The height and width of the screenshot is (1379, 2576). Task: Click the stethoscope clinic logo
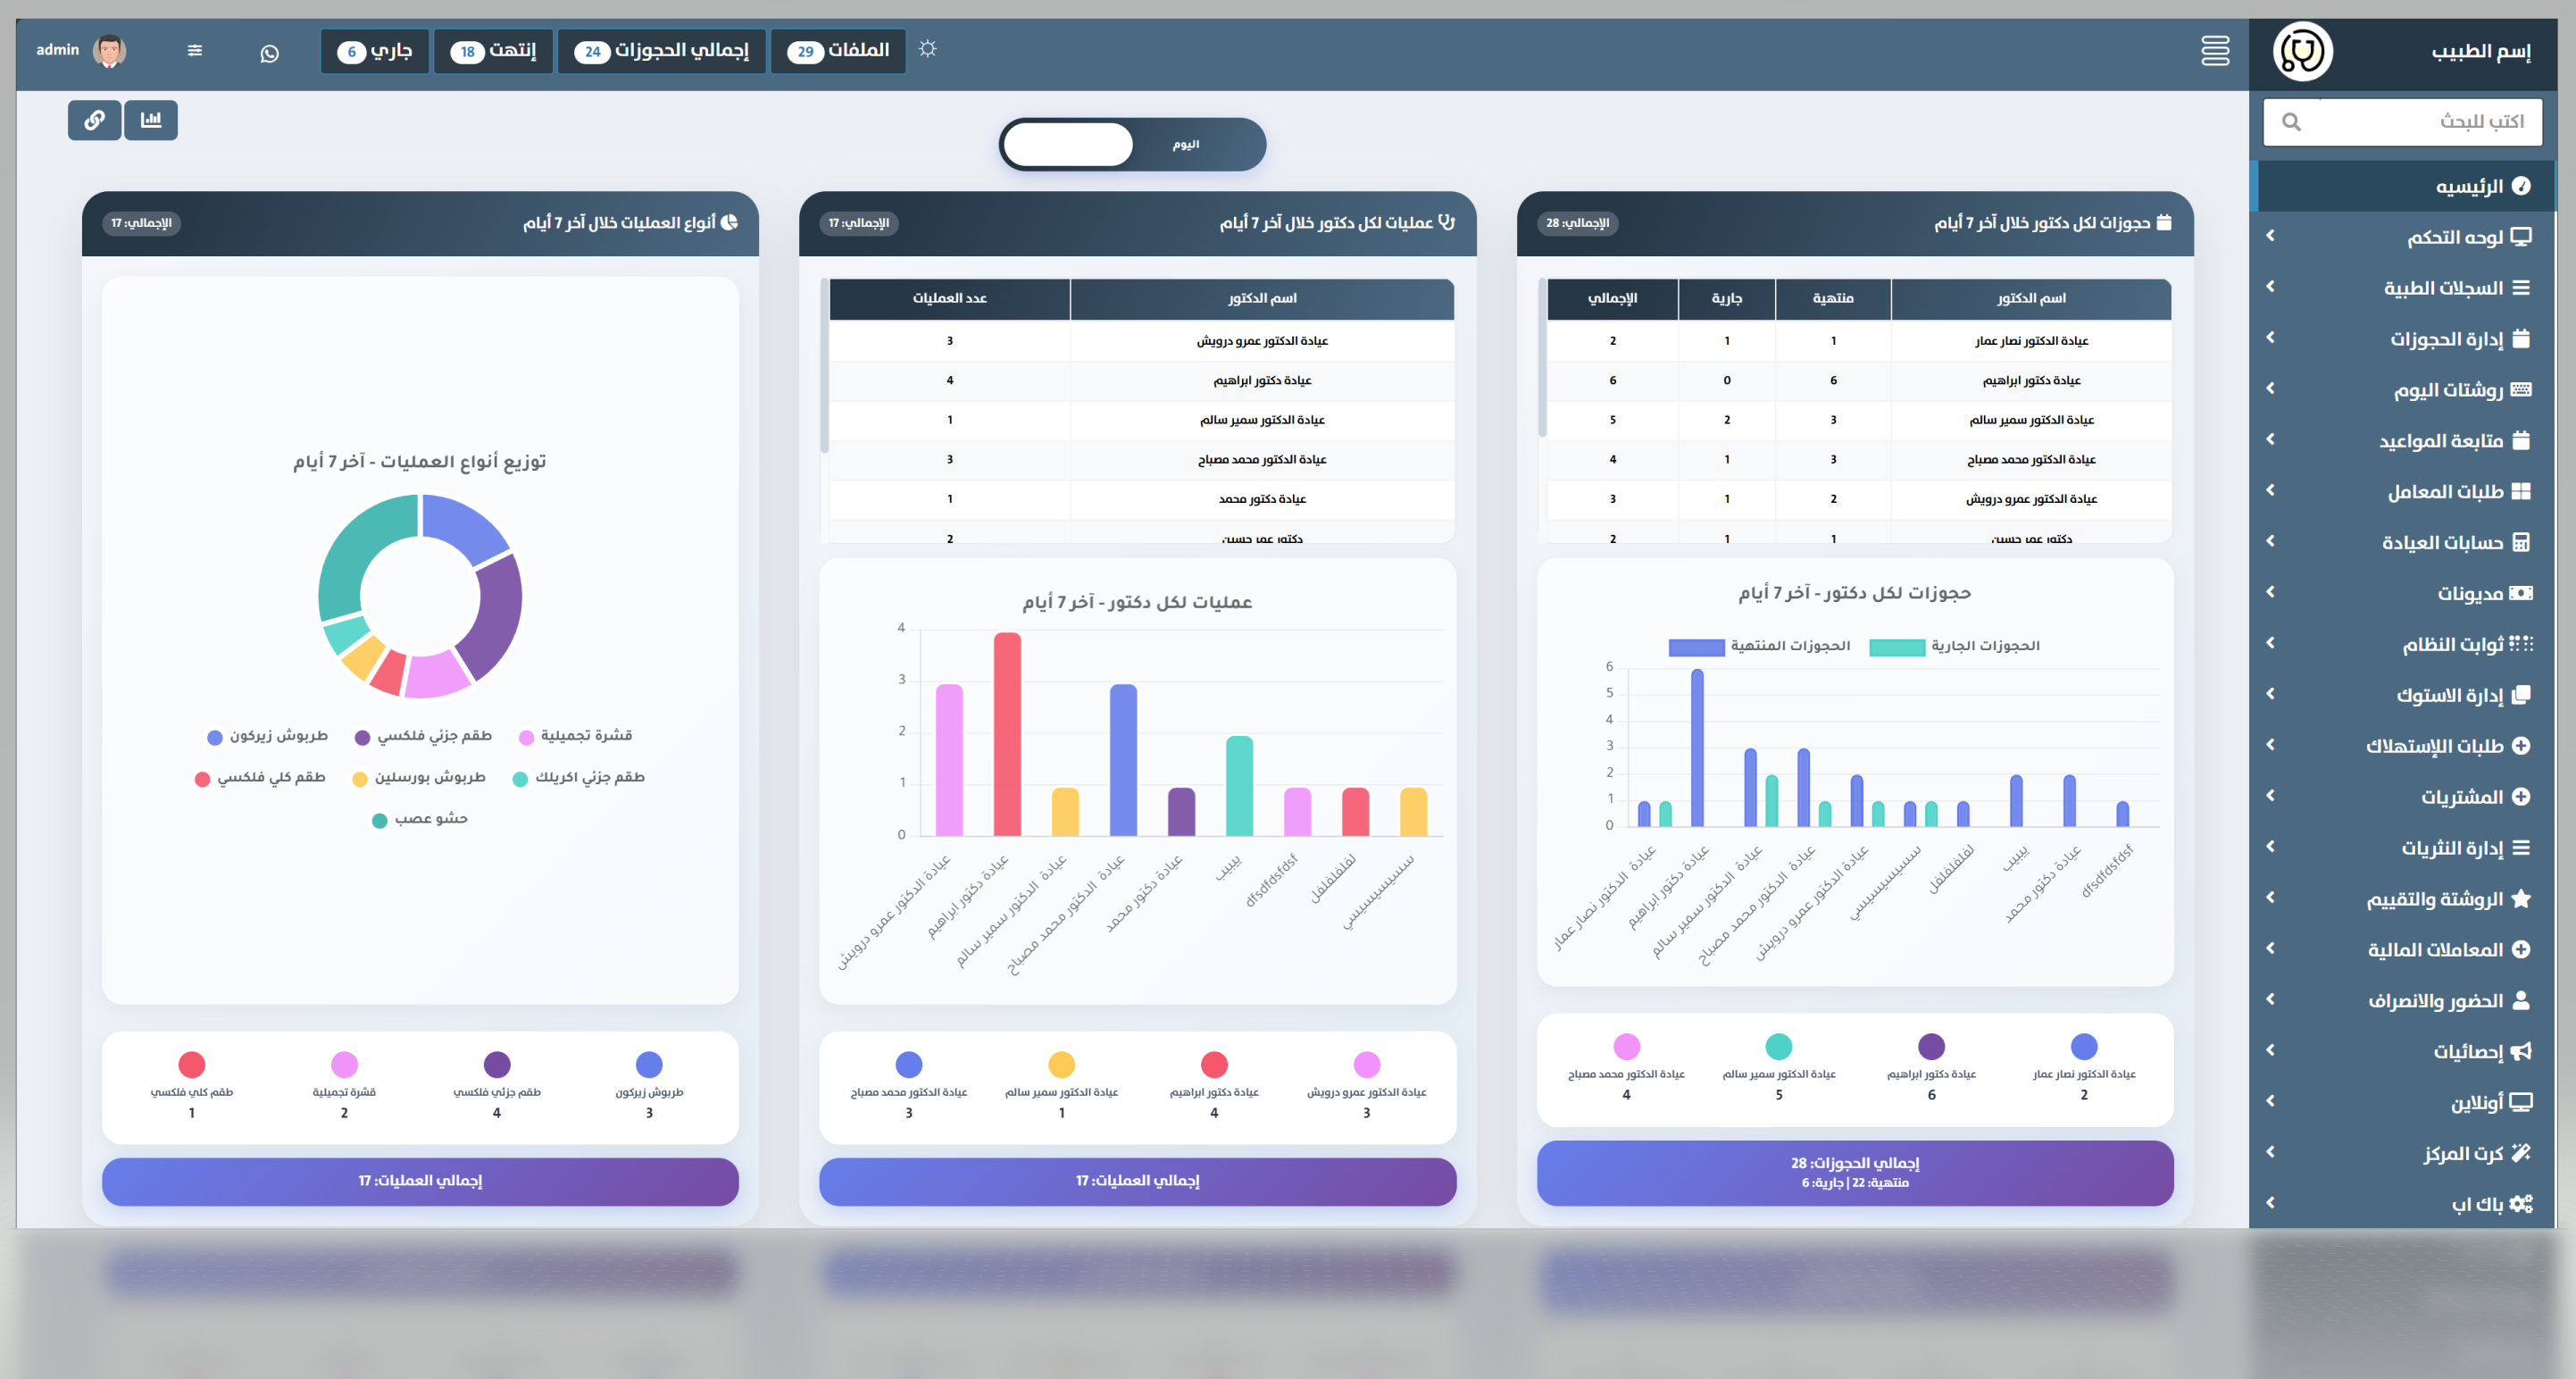(2302, 52)
